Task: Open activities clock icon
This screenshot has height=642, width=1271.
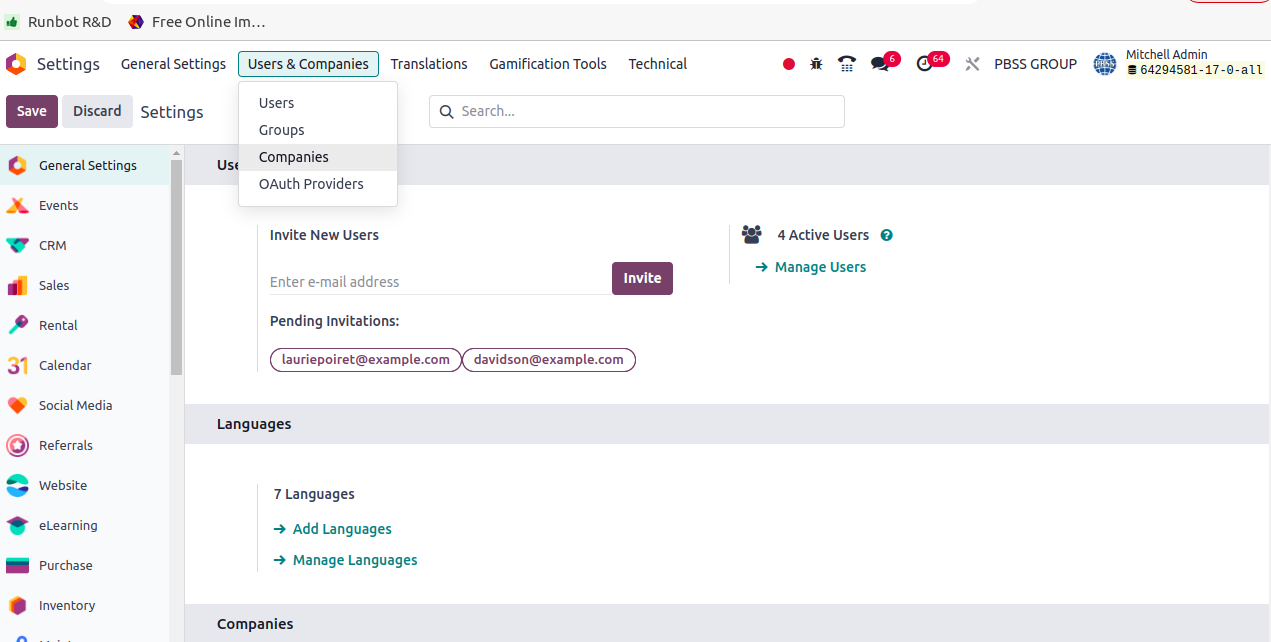Action: pos(925,64)
